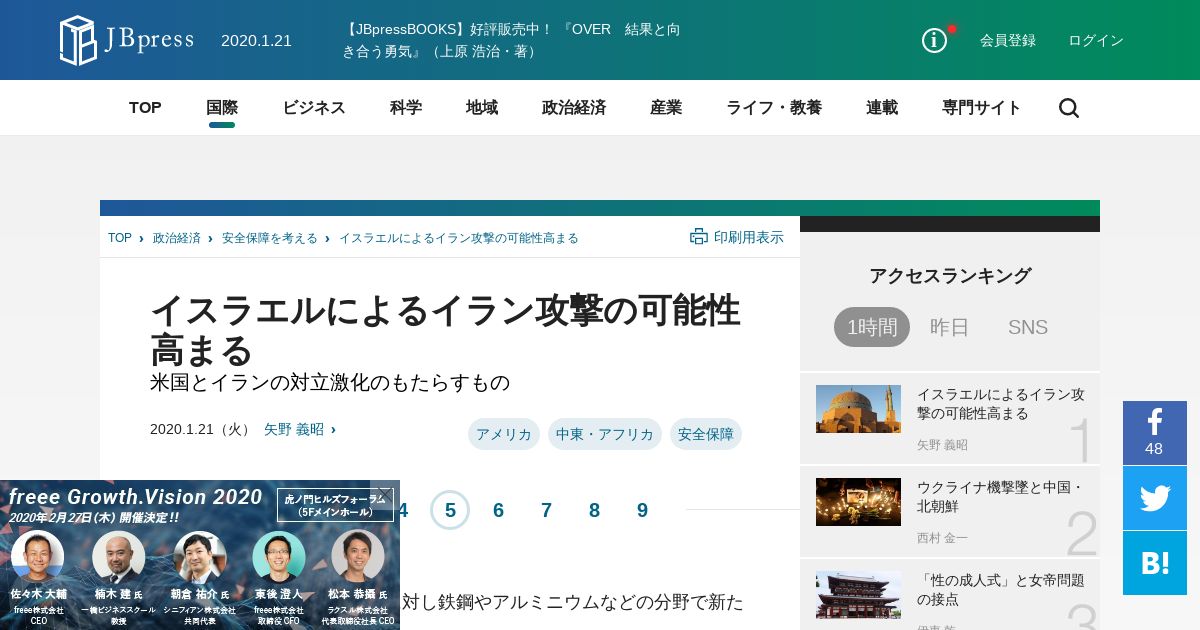Share article on Facebook
The width and height of the screenshot is (1200, 630).
[x=1155, y=433]
